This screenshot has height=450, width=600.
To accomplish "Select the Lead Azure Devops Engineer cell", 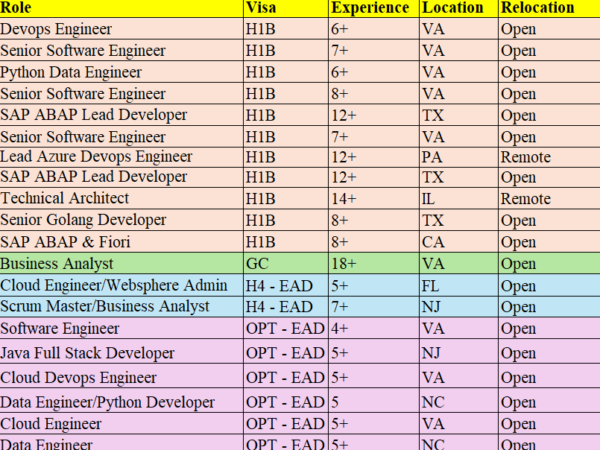I will [x=96, y=157].
